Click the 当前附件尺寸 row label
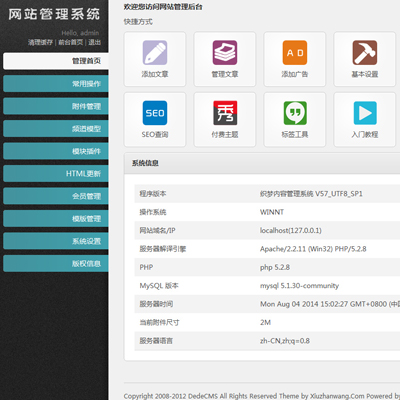Viewport: 400px width, 400px height. [159, 322]
